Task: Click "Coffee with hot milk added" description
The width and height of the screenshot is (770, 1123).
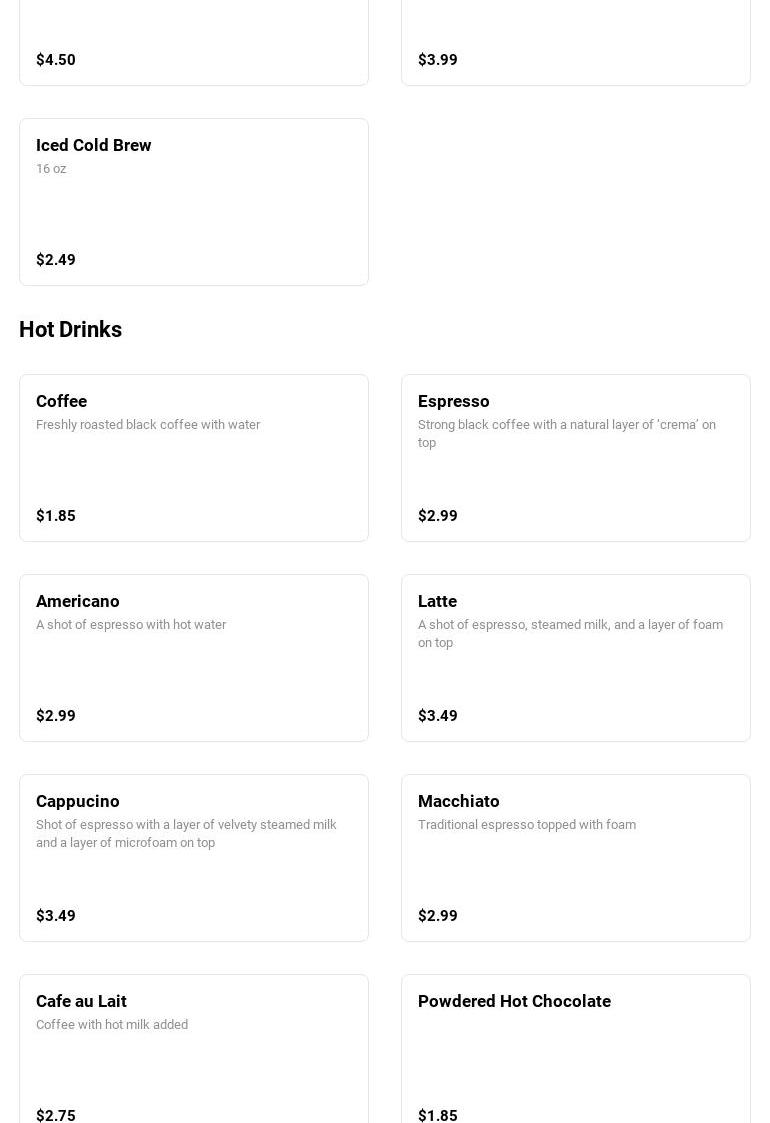Action: click(112, 1025)
